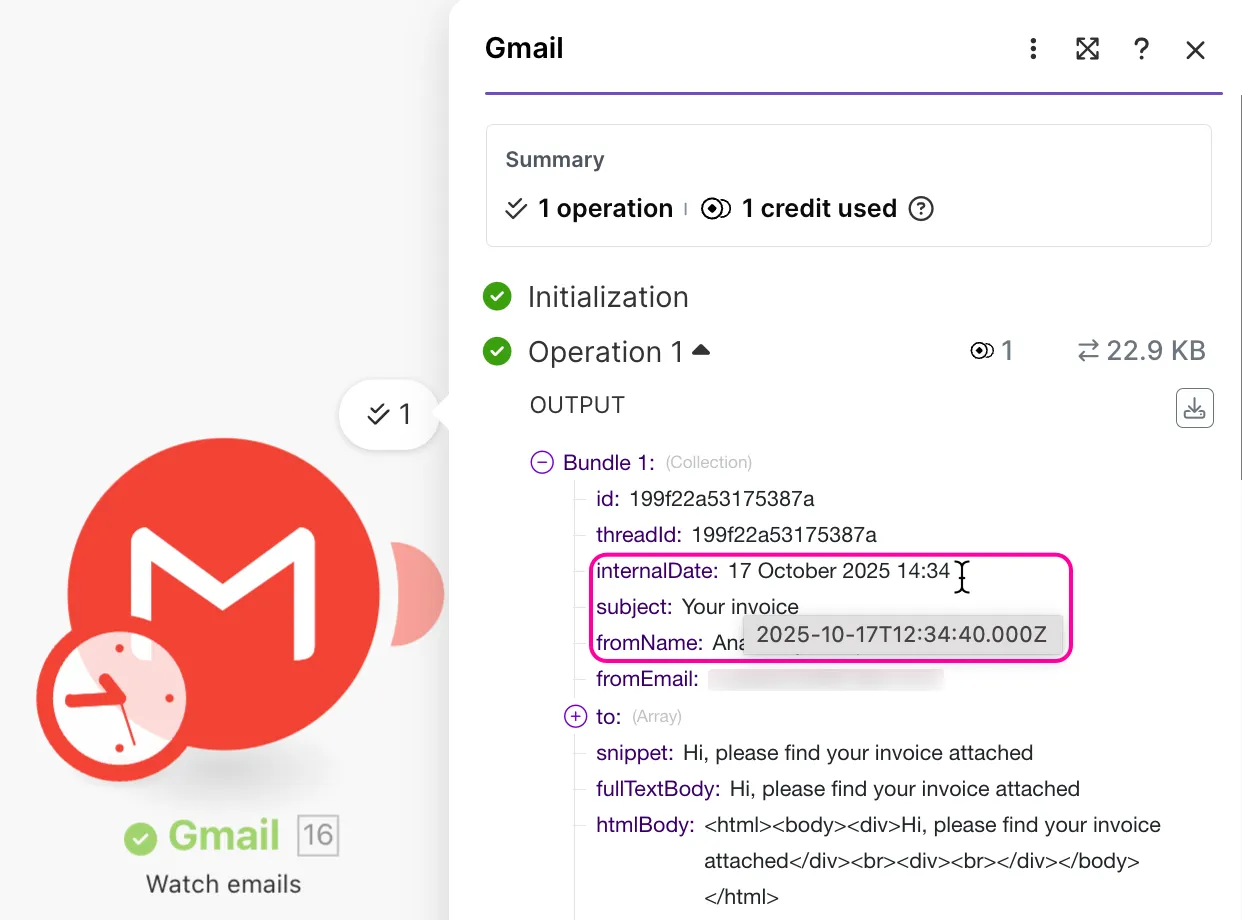Click the fromEmail field label
The image size is (1242, 920).
pyautogui.click(x=647, y=680)
